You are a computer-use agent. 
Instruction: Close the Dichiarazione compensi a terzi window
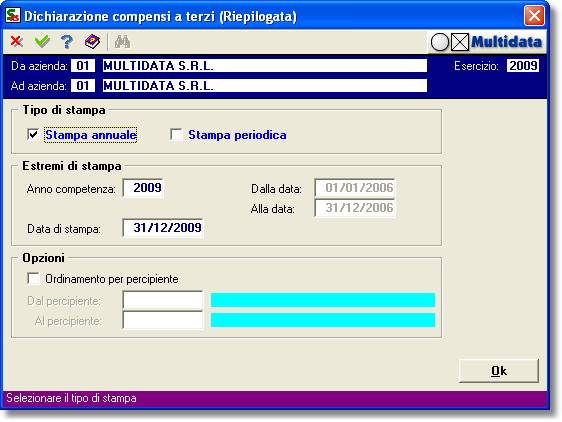pos(534,16)
